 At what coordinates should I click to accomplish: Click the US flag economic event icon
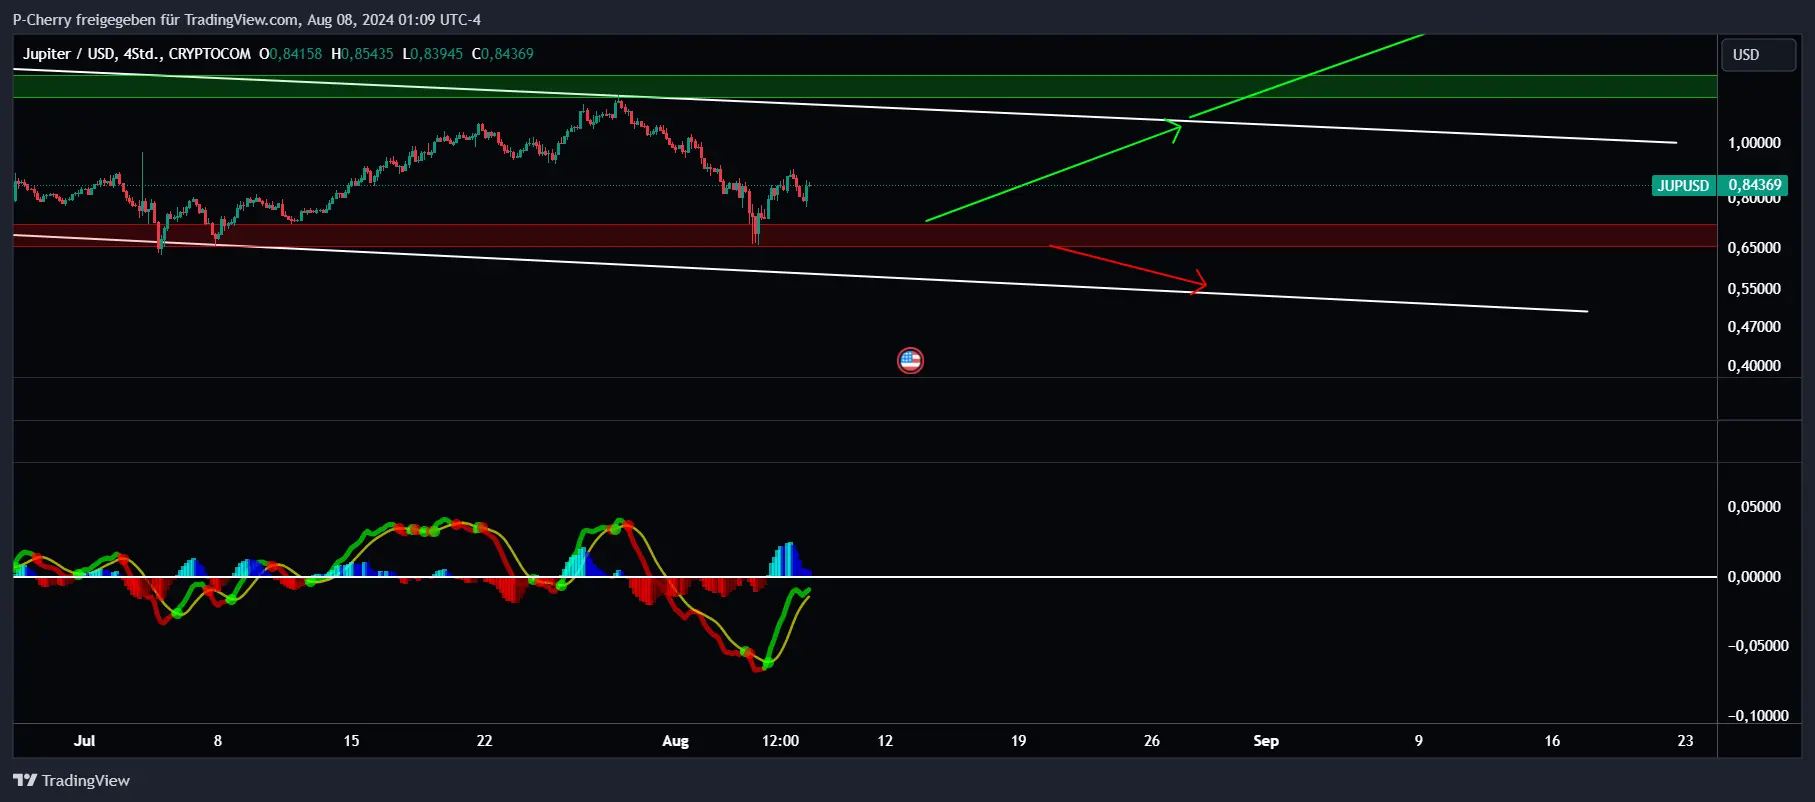pos(910,361)
